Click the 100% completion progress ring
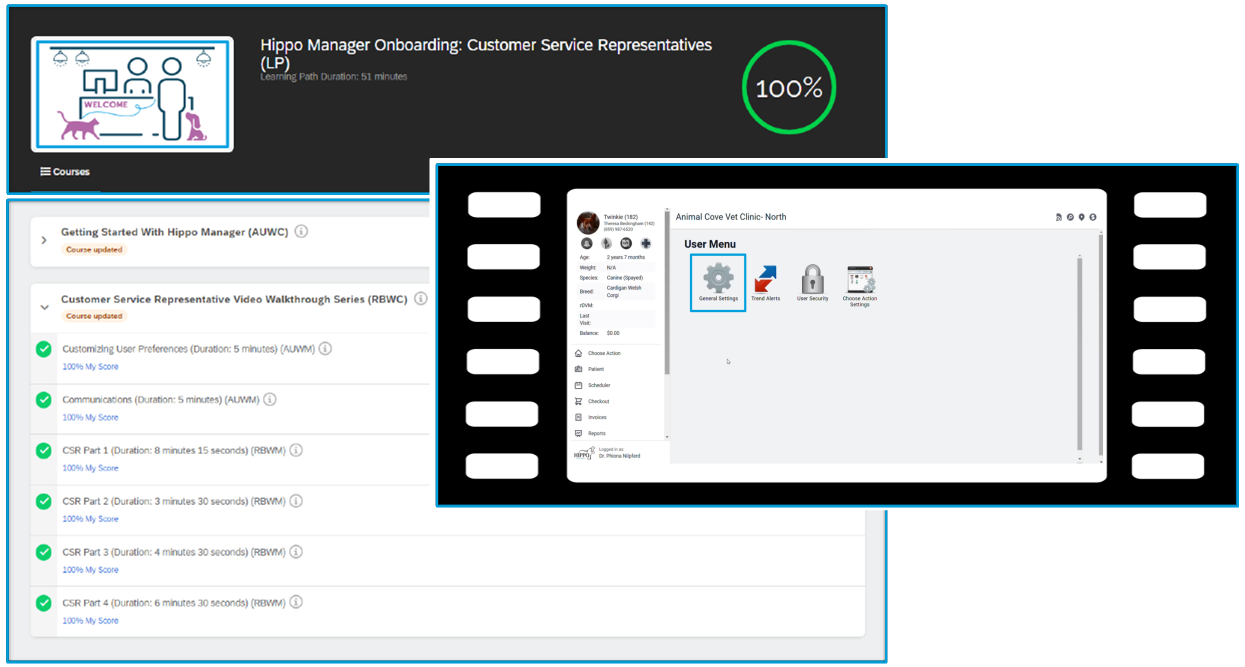The height and width of the screenshot is (667, 1245). pos(789,88)
